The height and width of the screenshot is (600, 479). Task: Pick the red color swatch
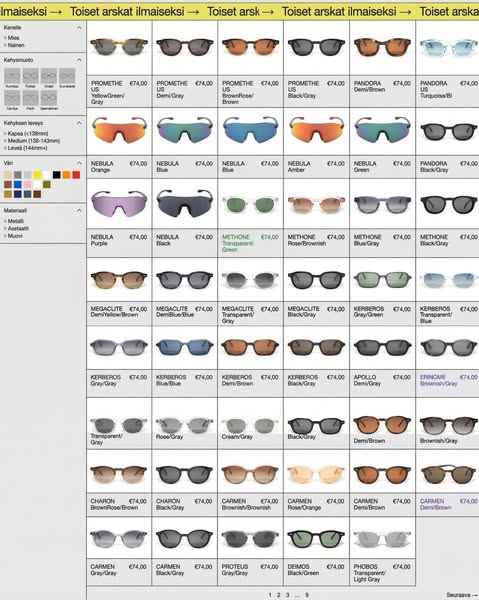(76, 175)
